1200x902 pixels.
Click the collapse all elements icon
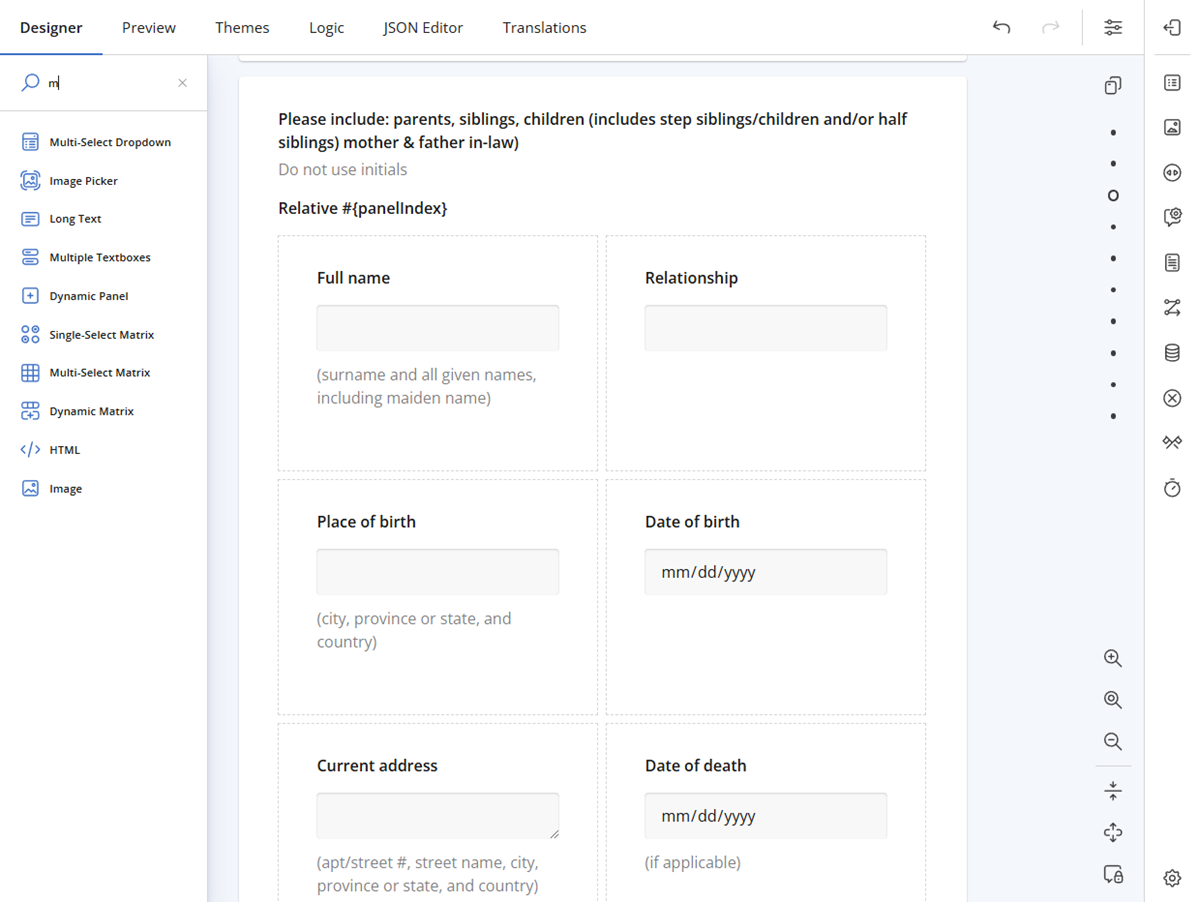coord(1113,791)
